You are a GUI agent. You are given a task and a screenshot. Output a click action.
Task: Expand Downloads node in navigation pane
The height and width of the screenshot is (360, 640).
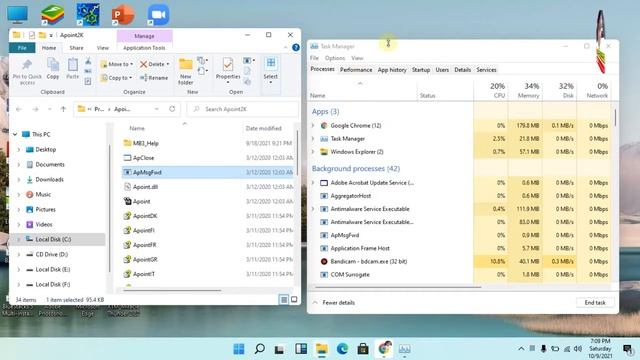pos(18,180)
